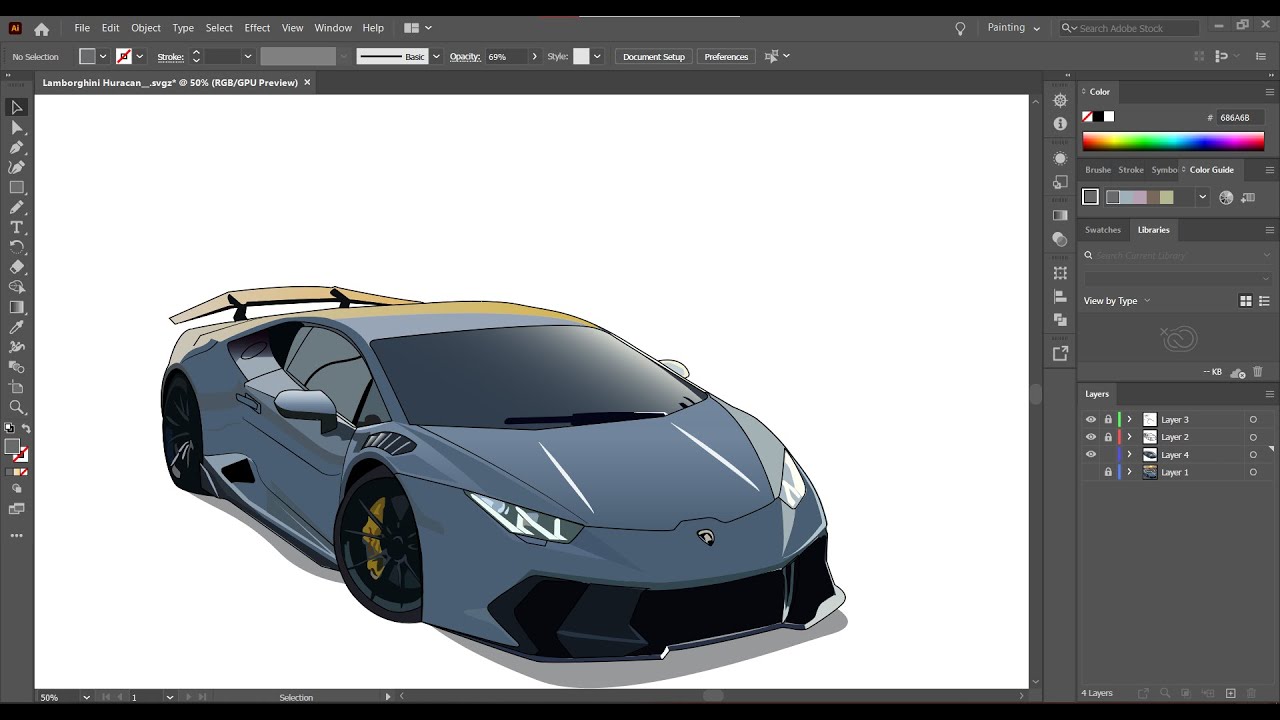
Task: Click the Color spectrum bar
Action: tap(1173, 142)
